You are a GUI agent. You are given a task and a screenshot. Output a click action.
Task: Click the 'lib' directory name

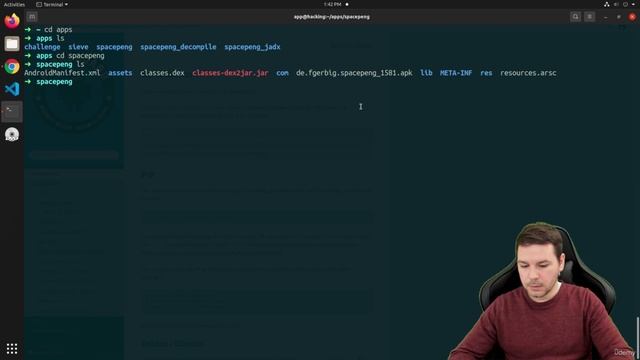pyautogui.click(x=426, y=73)
